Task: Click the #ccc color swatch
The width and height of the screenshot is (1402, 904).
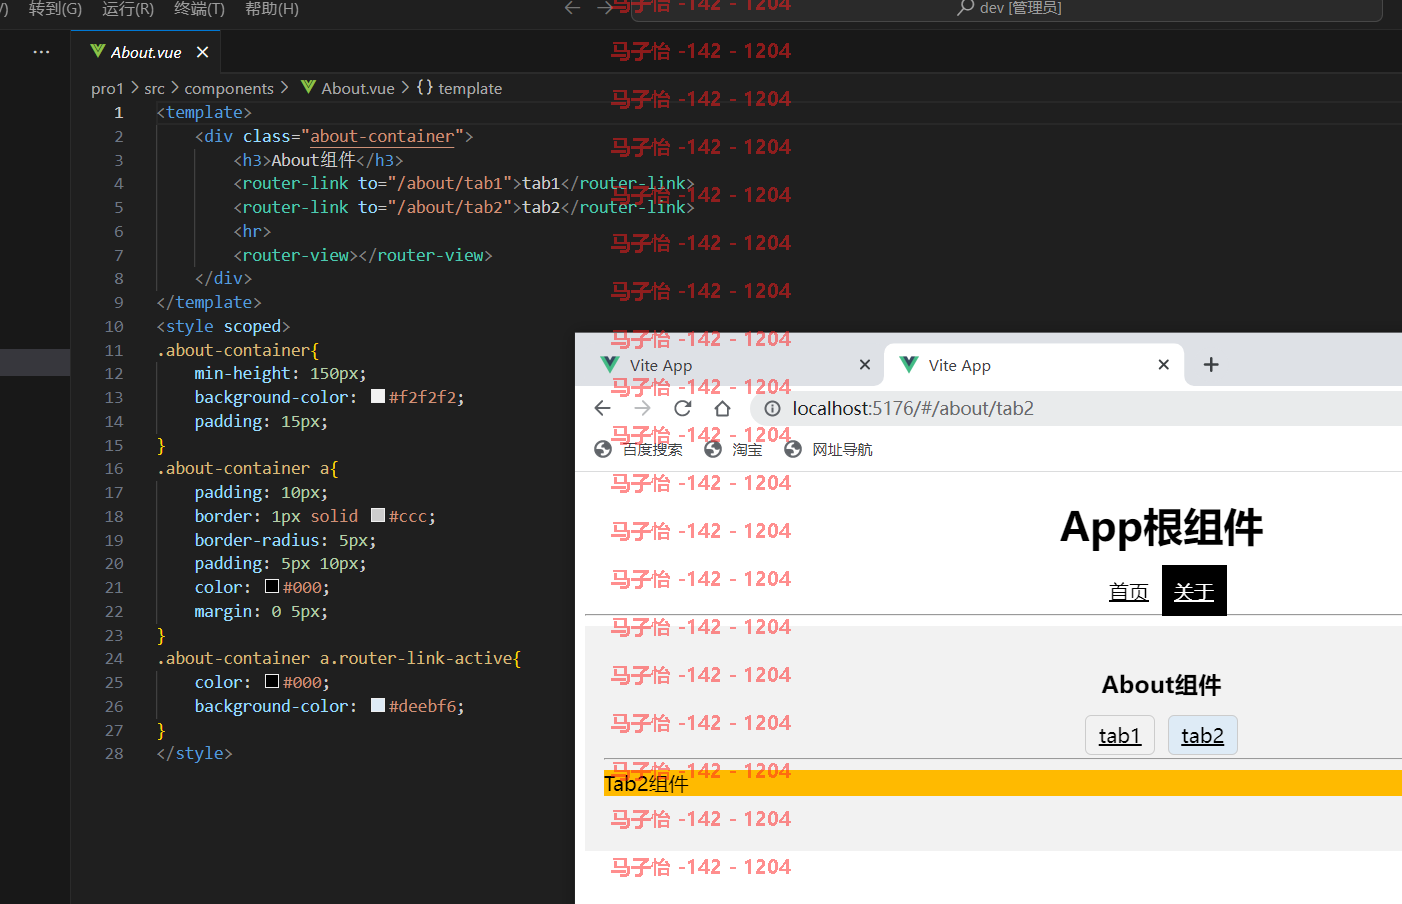Action: (378, 516)
